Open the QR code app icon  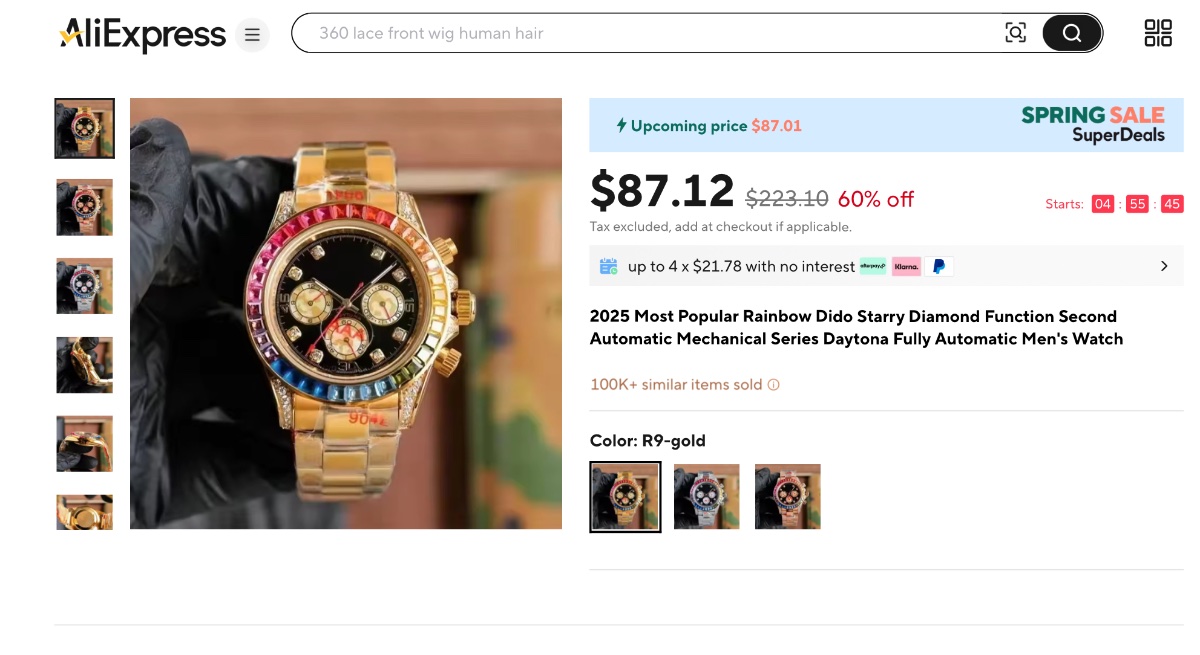(x=1158, y=33)
